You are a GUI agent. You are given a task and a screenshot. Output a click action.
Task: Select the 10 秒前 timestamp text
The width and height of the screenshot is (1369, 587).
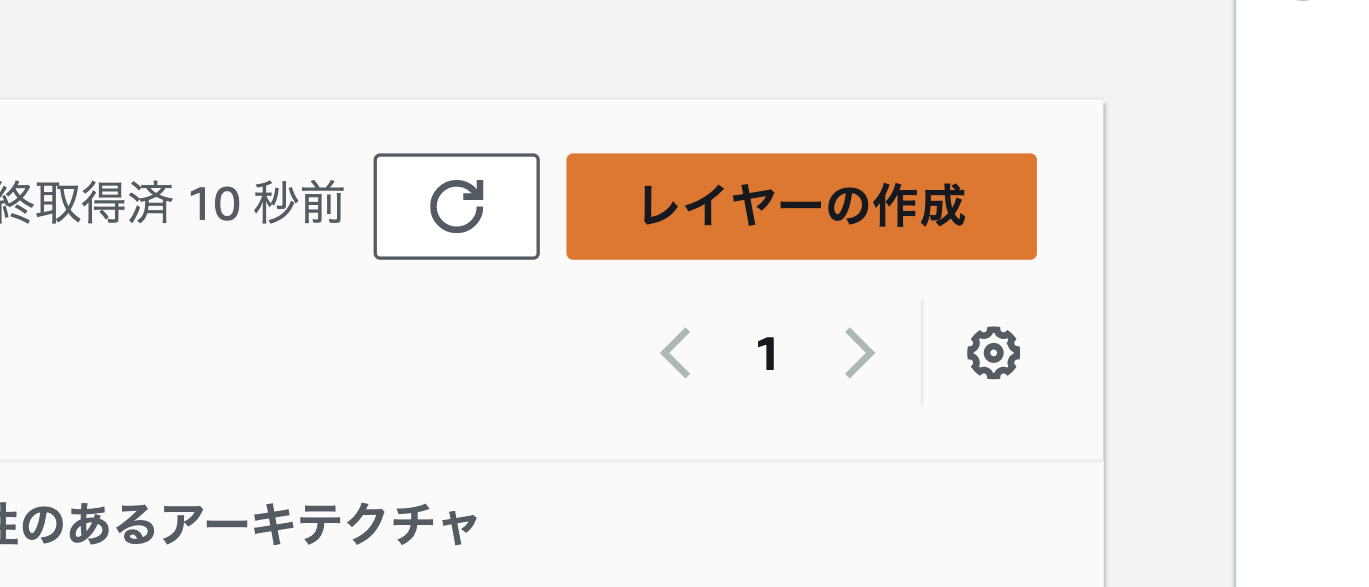point(265,203)
